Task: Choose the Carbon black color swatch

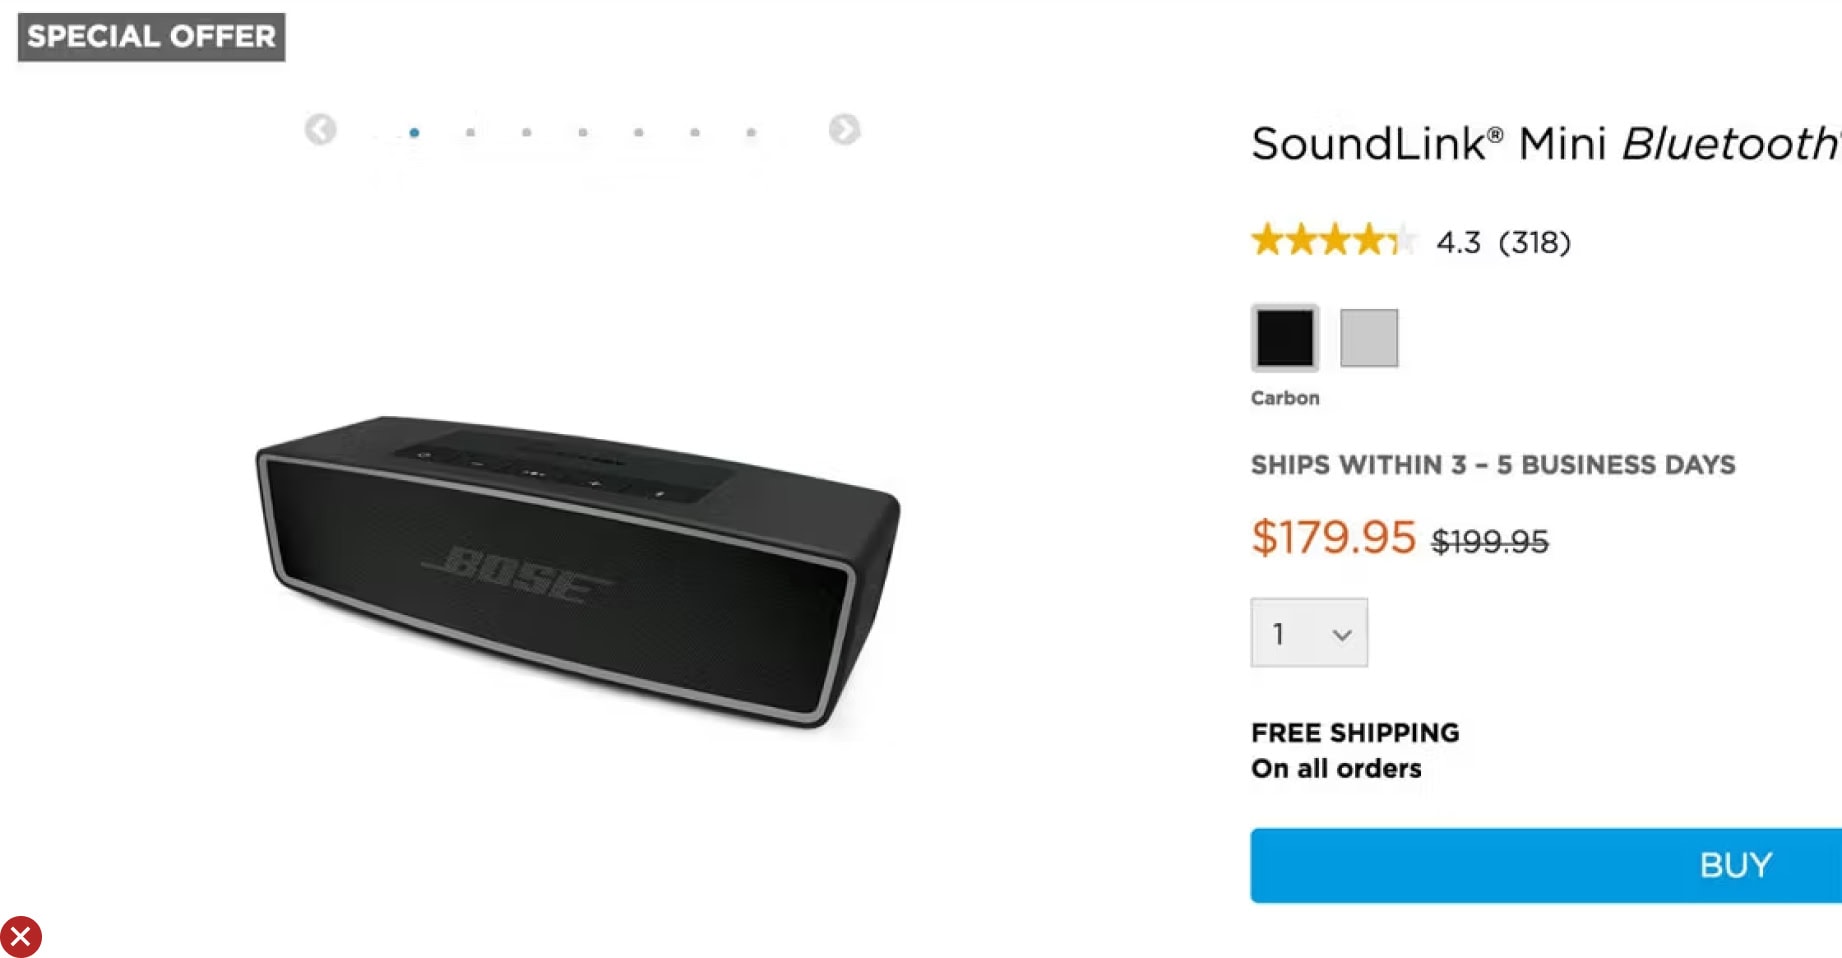Action: (x=1285, y=338)
